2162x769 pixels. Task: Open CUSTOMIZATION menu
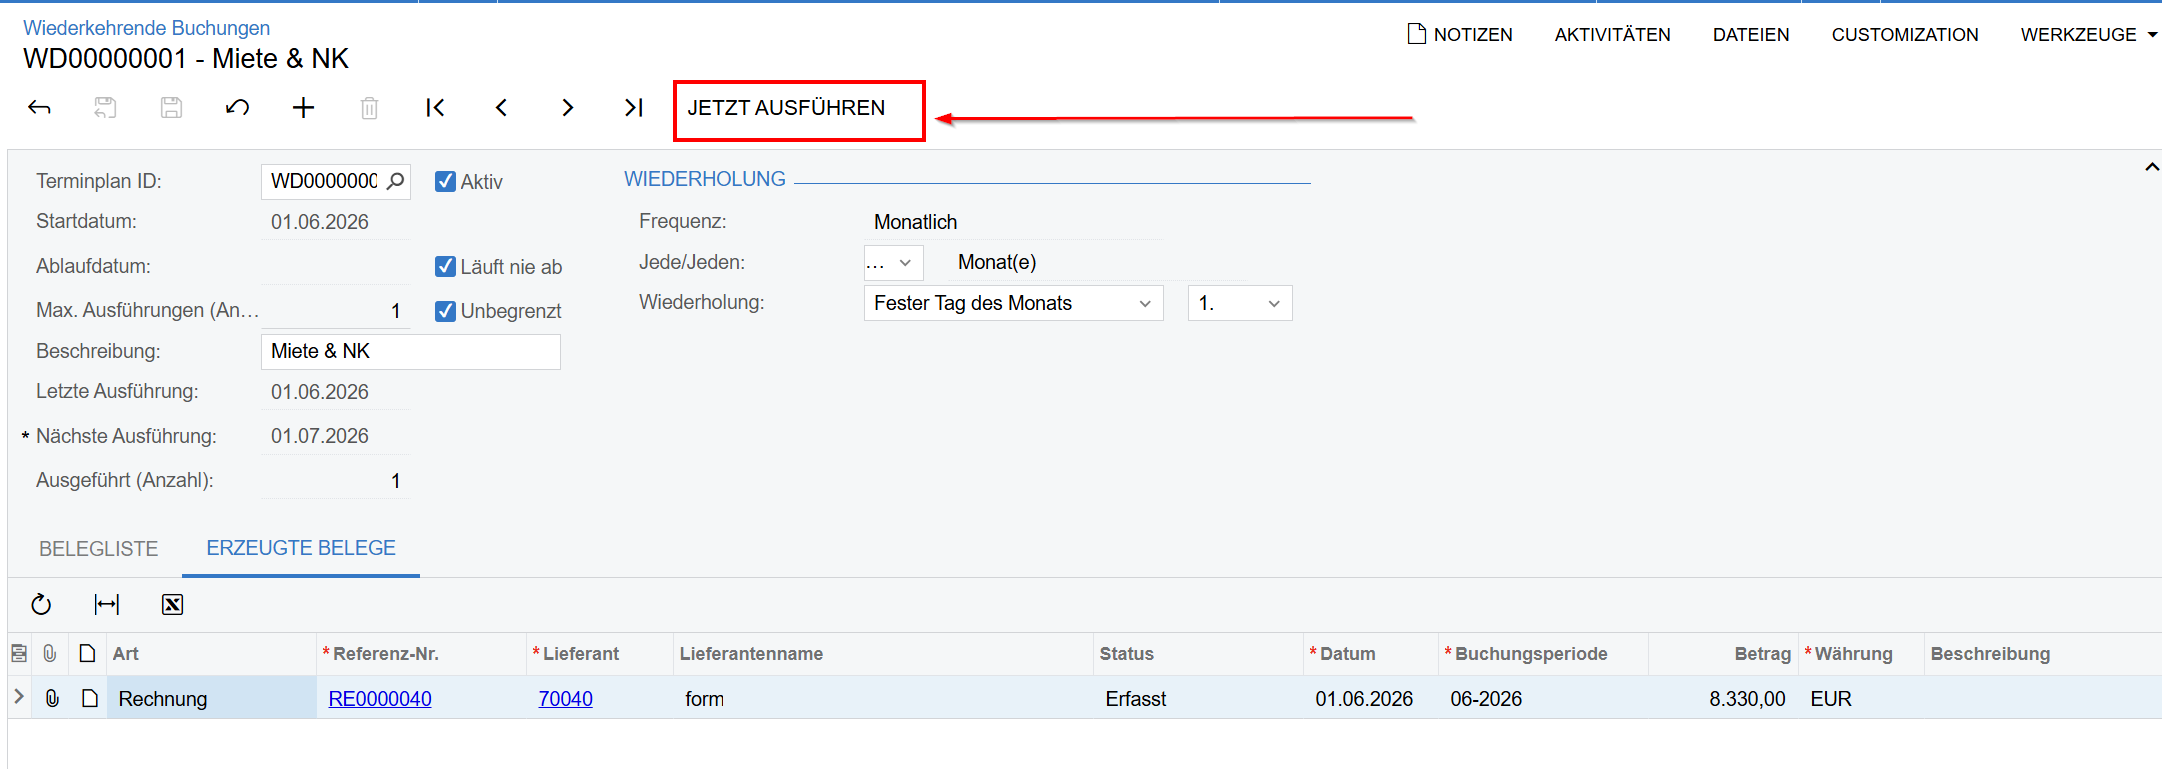(x=1905, y=34)
